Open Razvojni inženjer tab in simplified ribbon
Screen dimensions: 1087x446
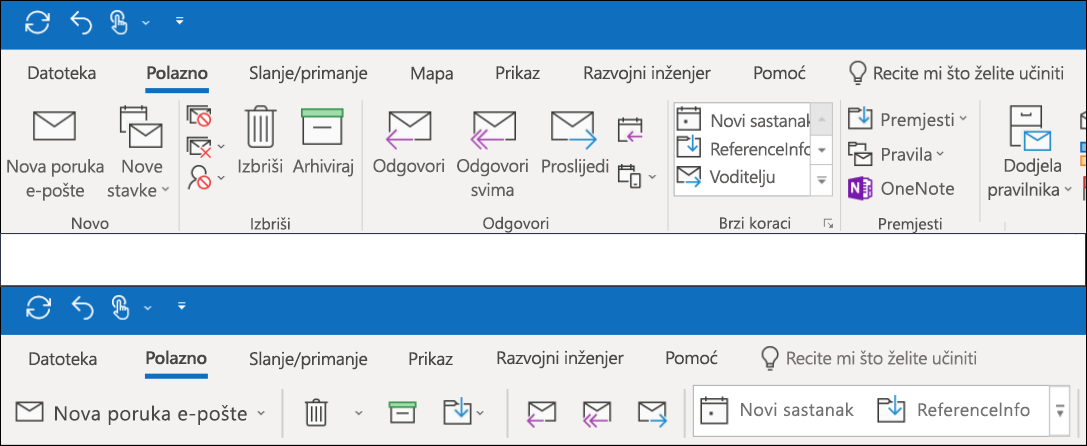560,359
